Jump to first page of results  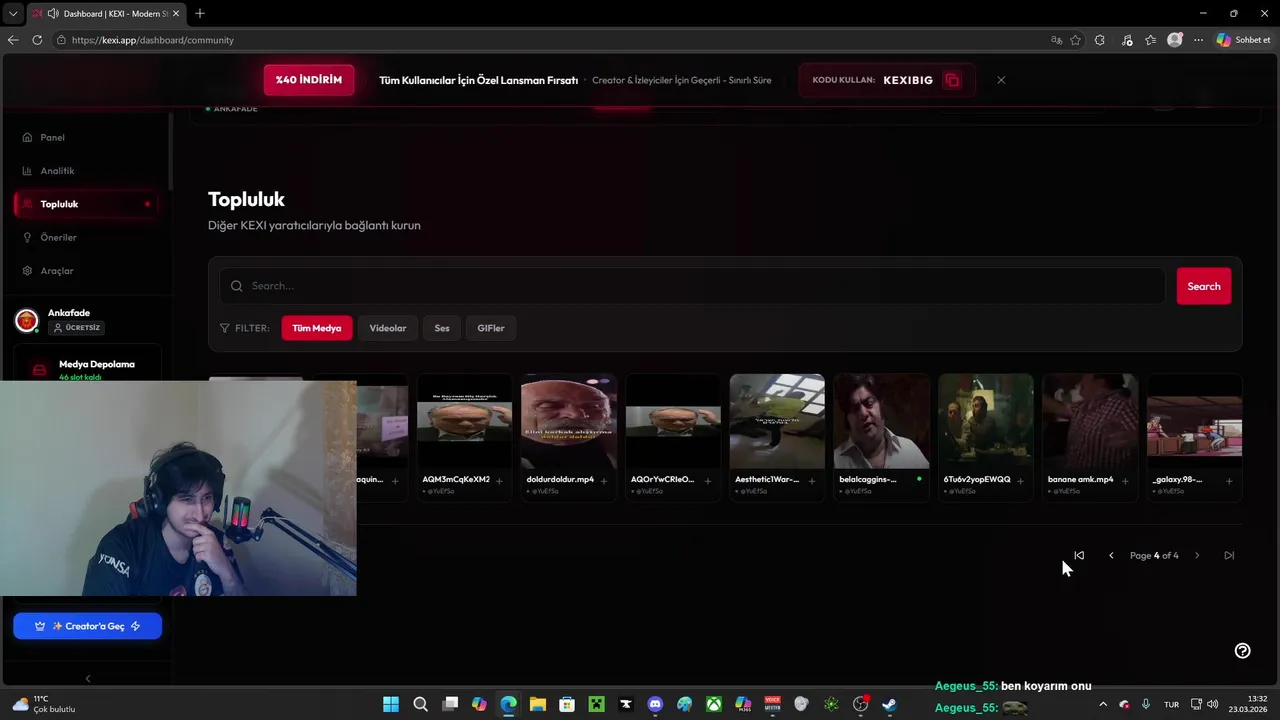click(x=1079, y=555)
